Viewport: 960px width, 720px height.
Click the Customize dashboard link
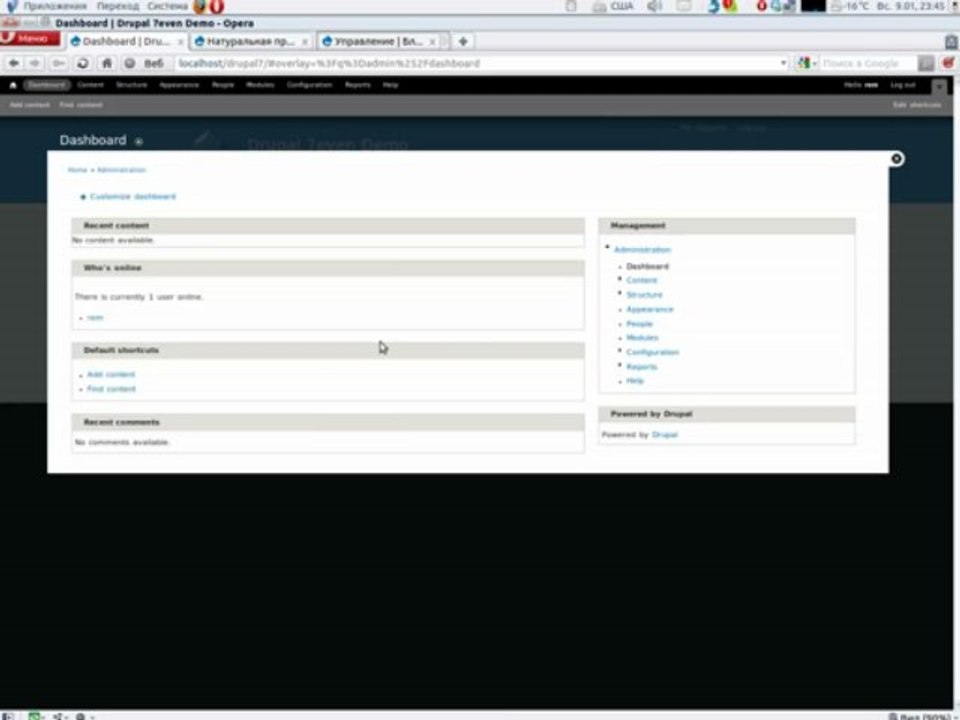133,197
